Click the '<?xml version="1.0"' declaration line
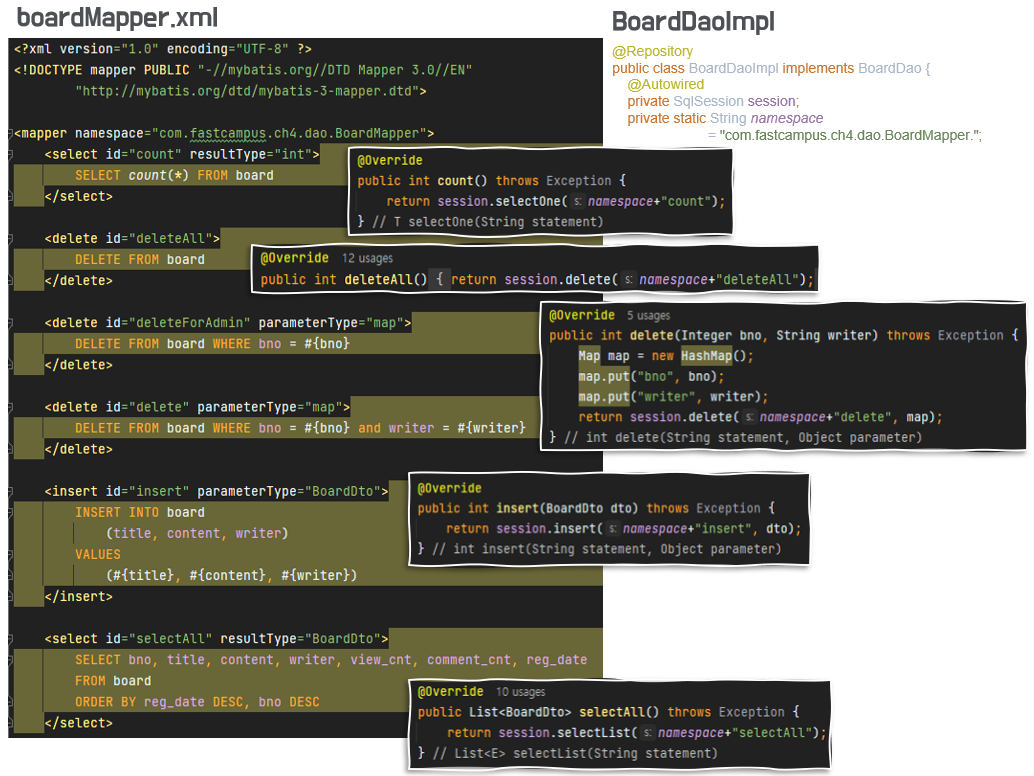The height and width of the screenshot is (776, 1034). click(163, 49)
